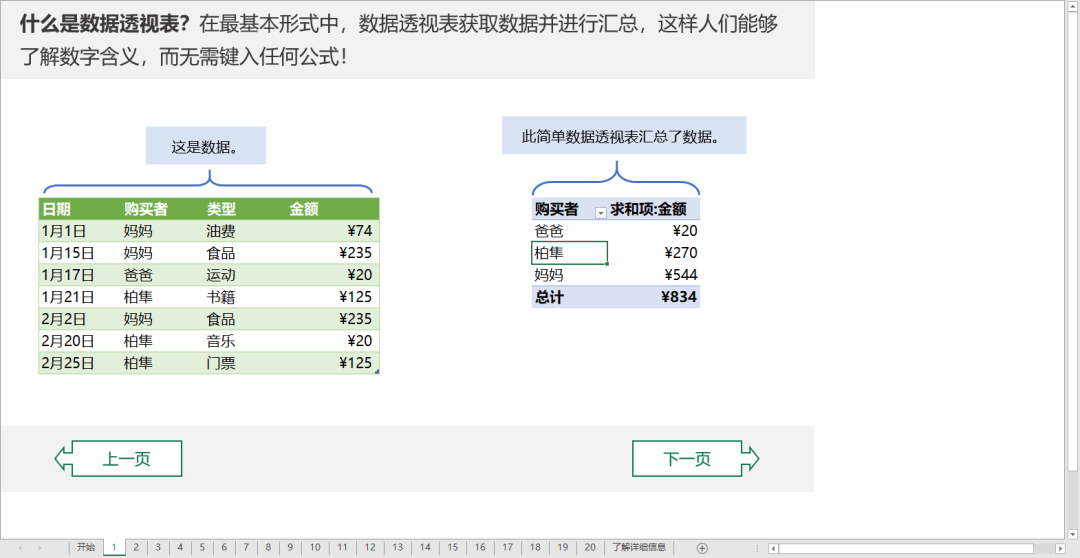Switch to the 开始 sheet tab
Screen dimensions: 1080x558
pyautogui.click(x=86, y=548)
